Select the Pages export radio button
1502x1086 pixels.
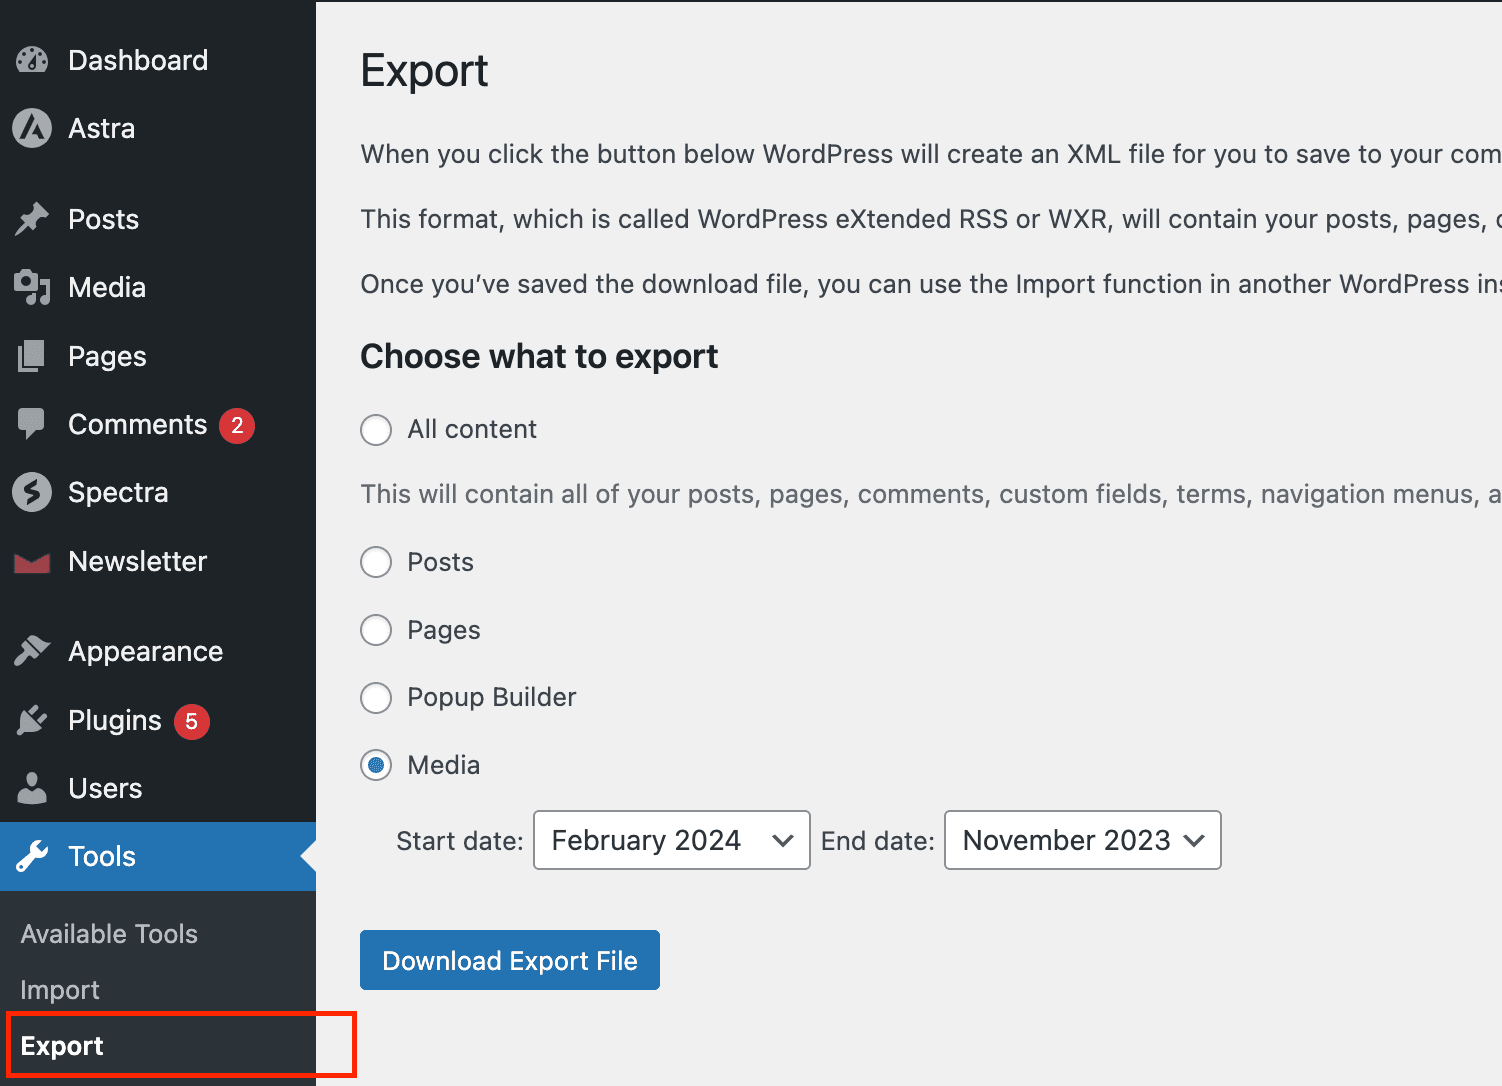coord(376,630)
